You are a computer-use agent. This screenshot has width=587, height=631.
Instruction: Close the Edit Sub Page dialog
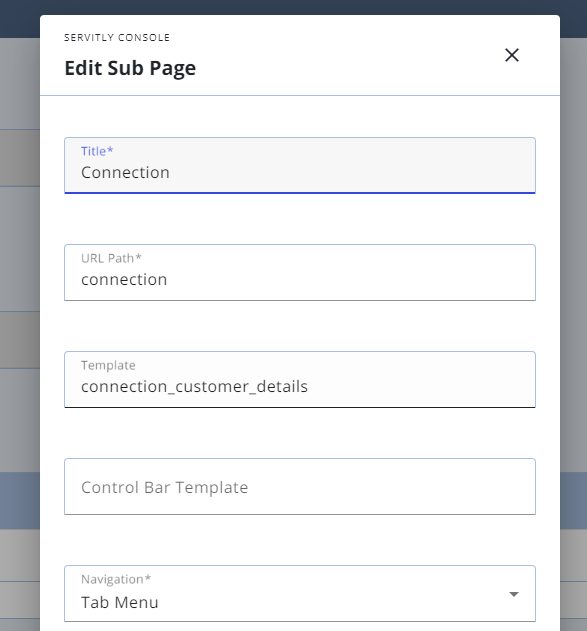coord(512,55)
